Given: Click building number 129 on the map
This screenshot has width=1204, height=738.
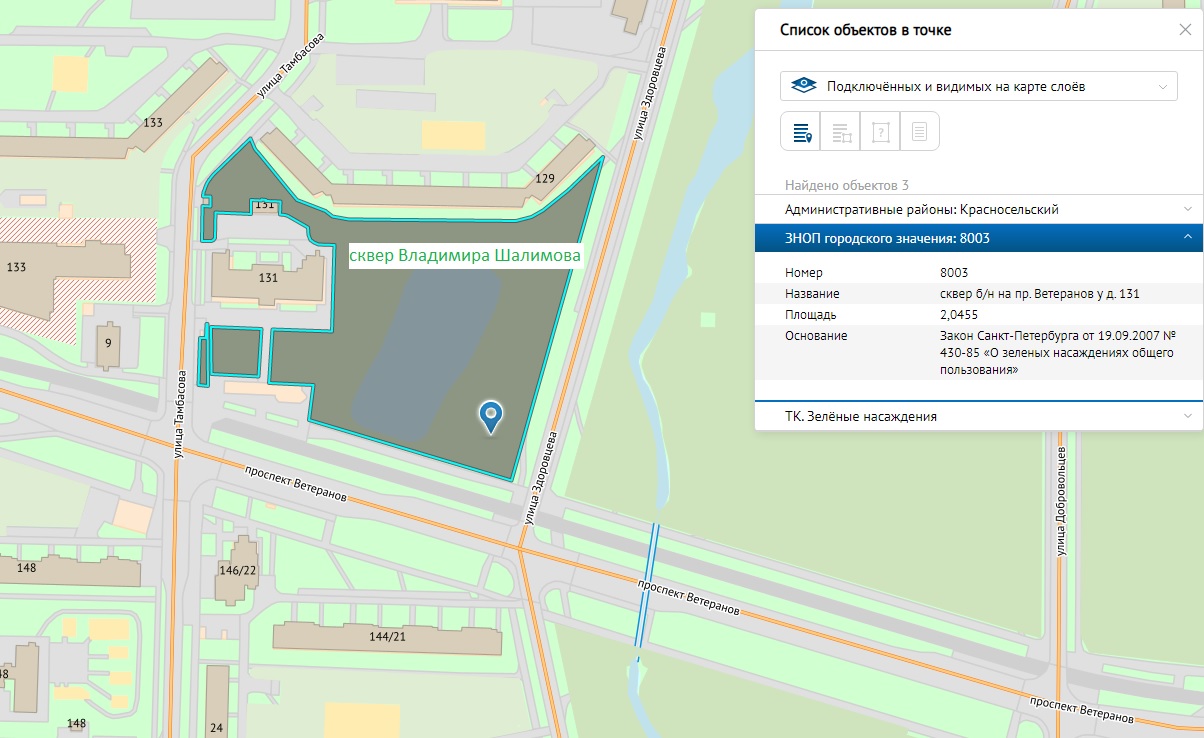Looking at the screenshot, I should pyautogui.click(x=545, y=178).
